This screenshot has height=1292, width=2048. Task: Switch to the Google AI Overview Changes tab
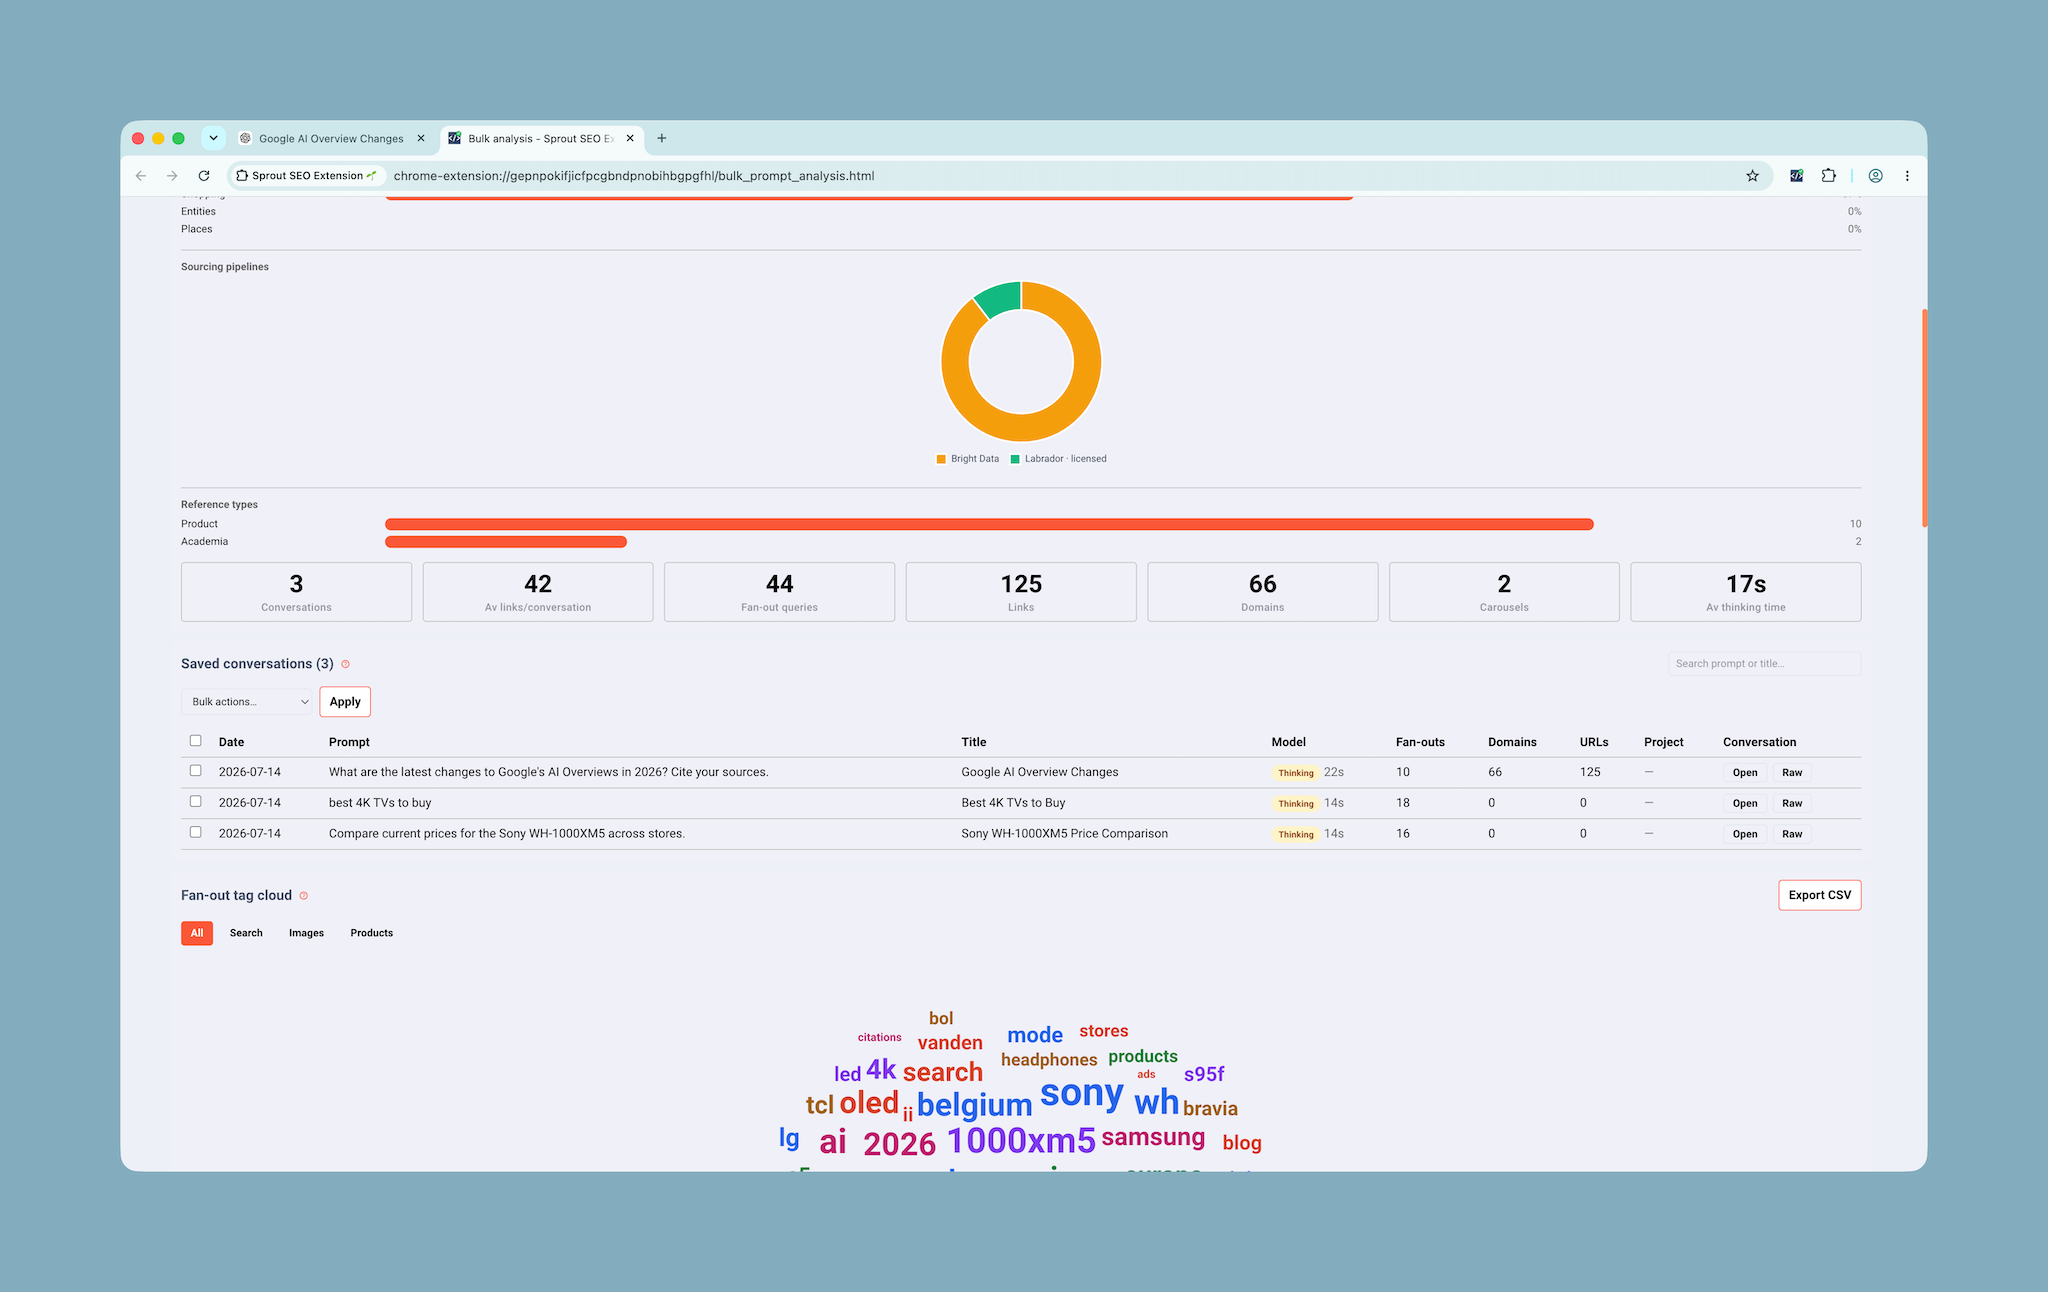(x=331, y=138)
